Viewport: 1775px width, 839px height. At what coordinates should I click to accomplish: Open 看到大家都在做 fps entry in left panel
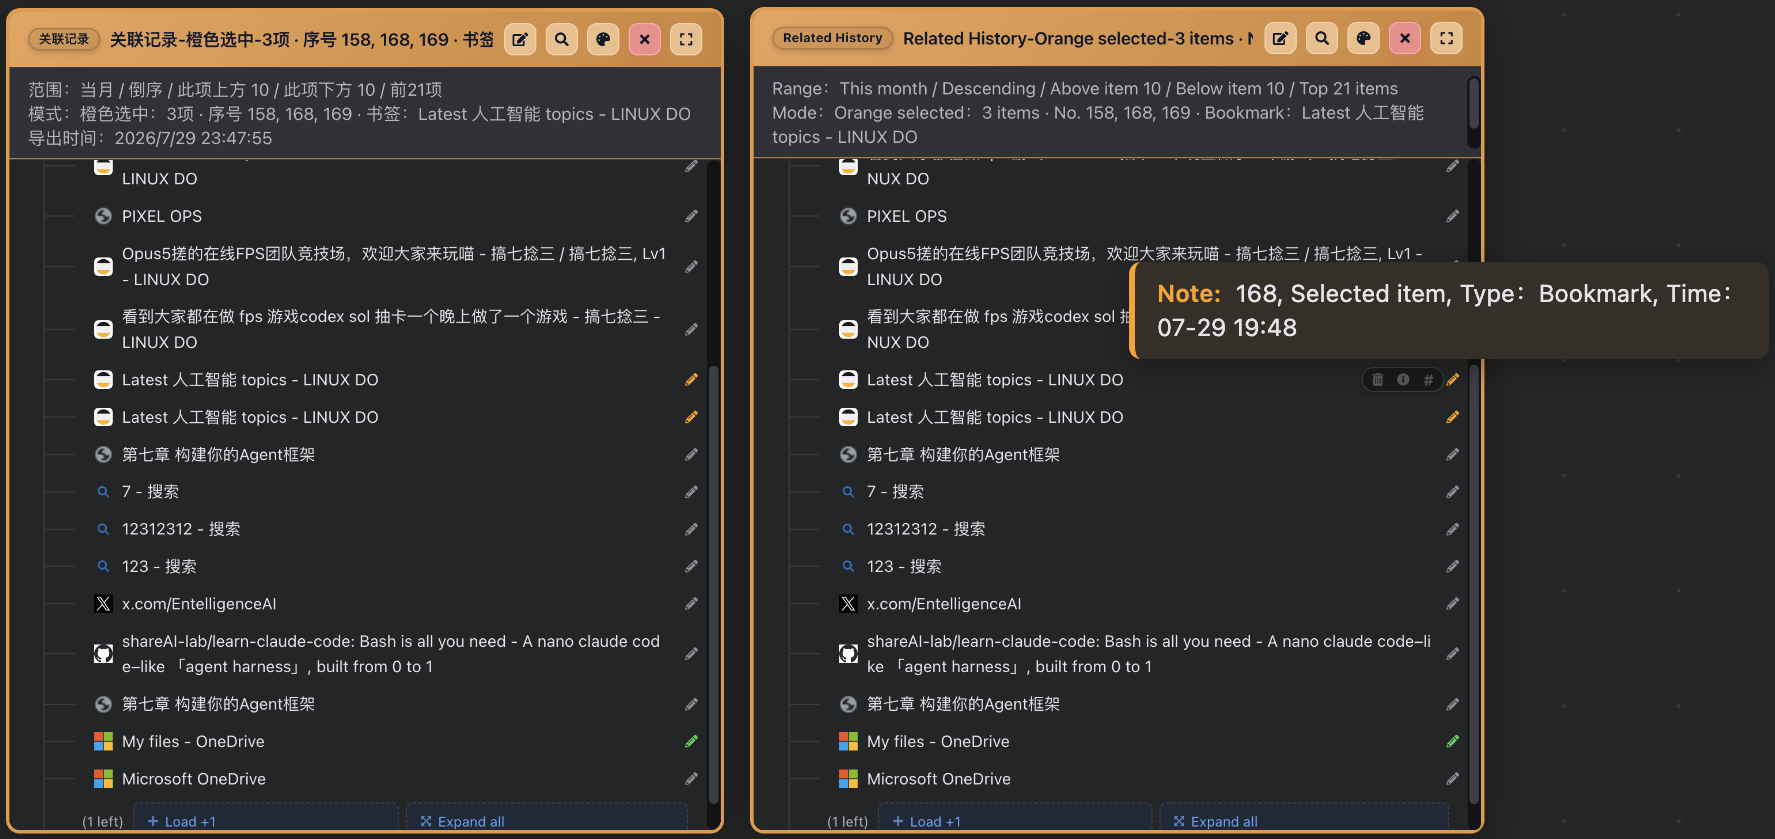[x=391, y=329]
